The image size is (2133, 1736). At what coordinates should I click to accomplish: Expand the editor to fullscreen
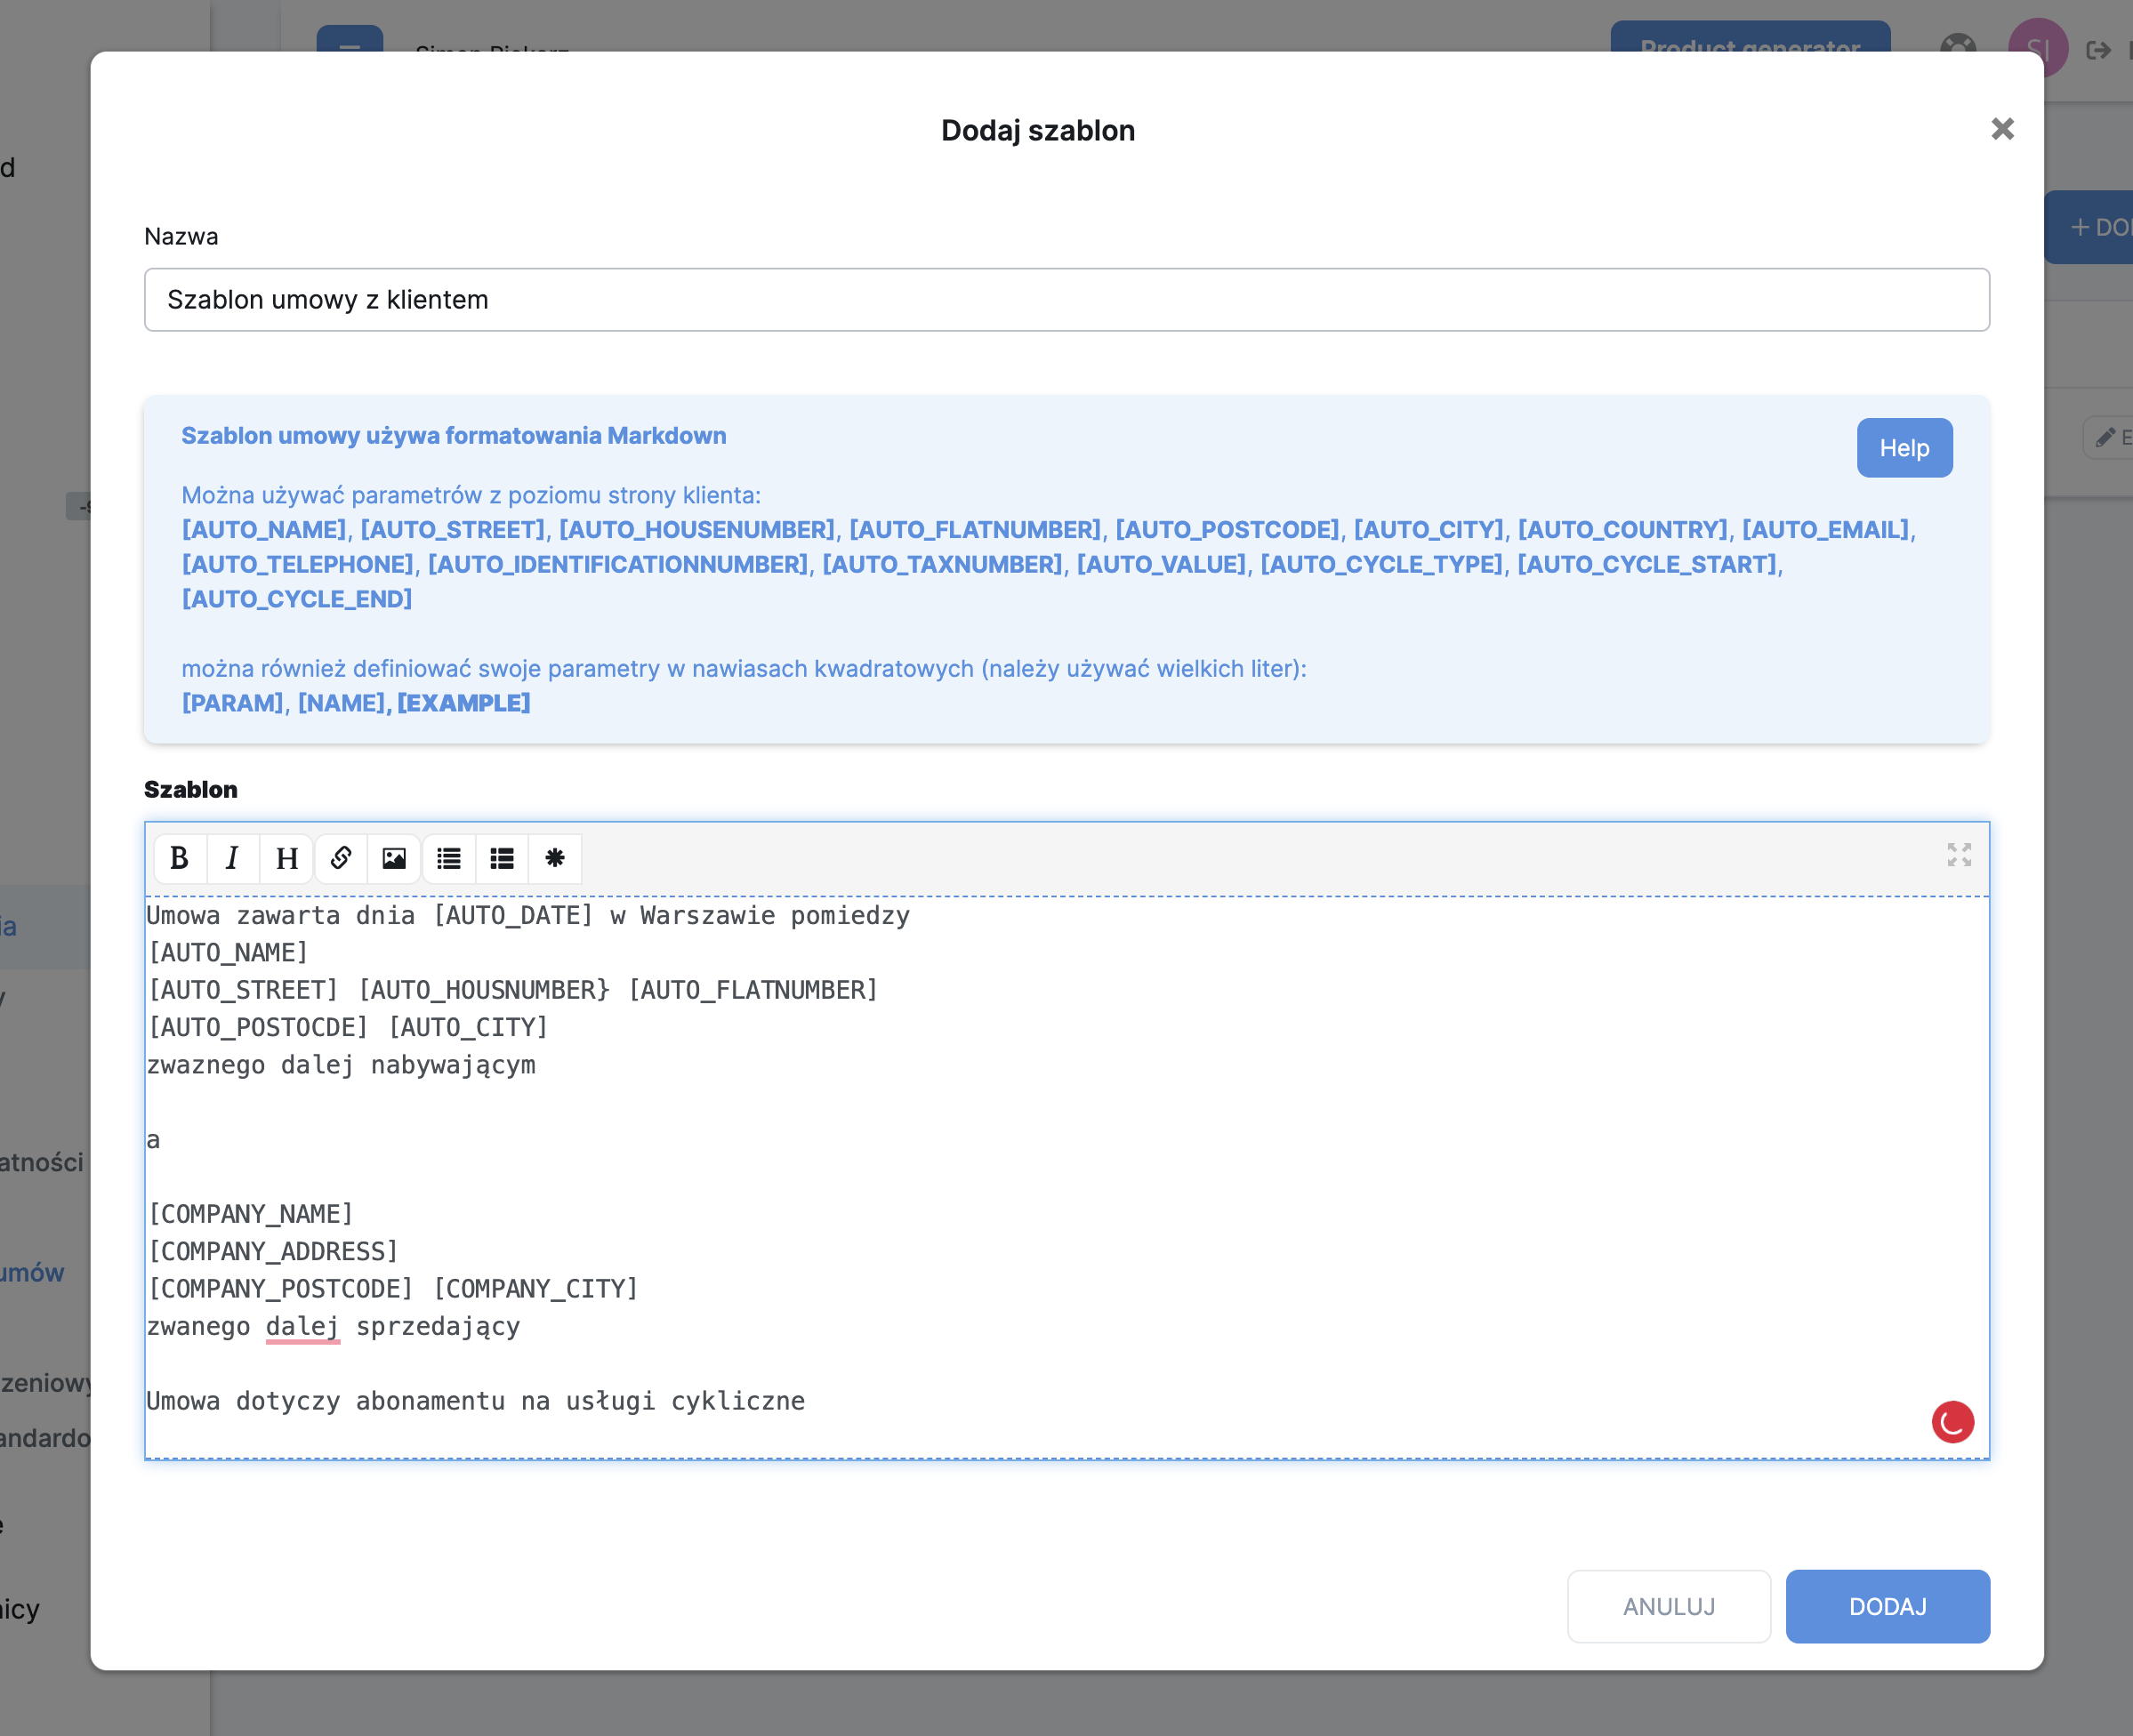coord(1959,854)
